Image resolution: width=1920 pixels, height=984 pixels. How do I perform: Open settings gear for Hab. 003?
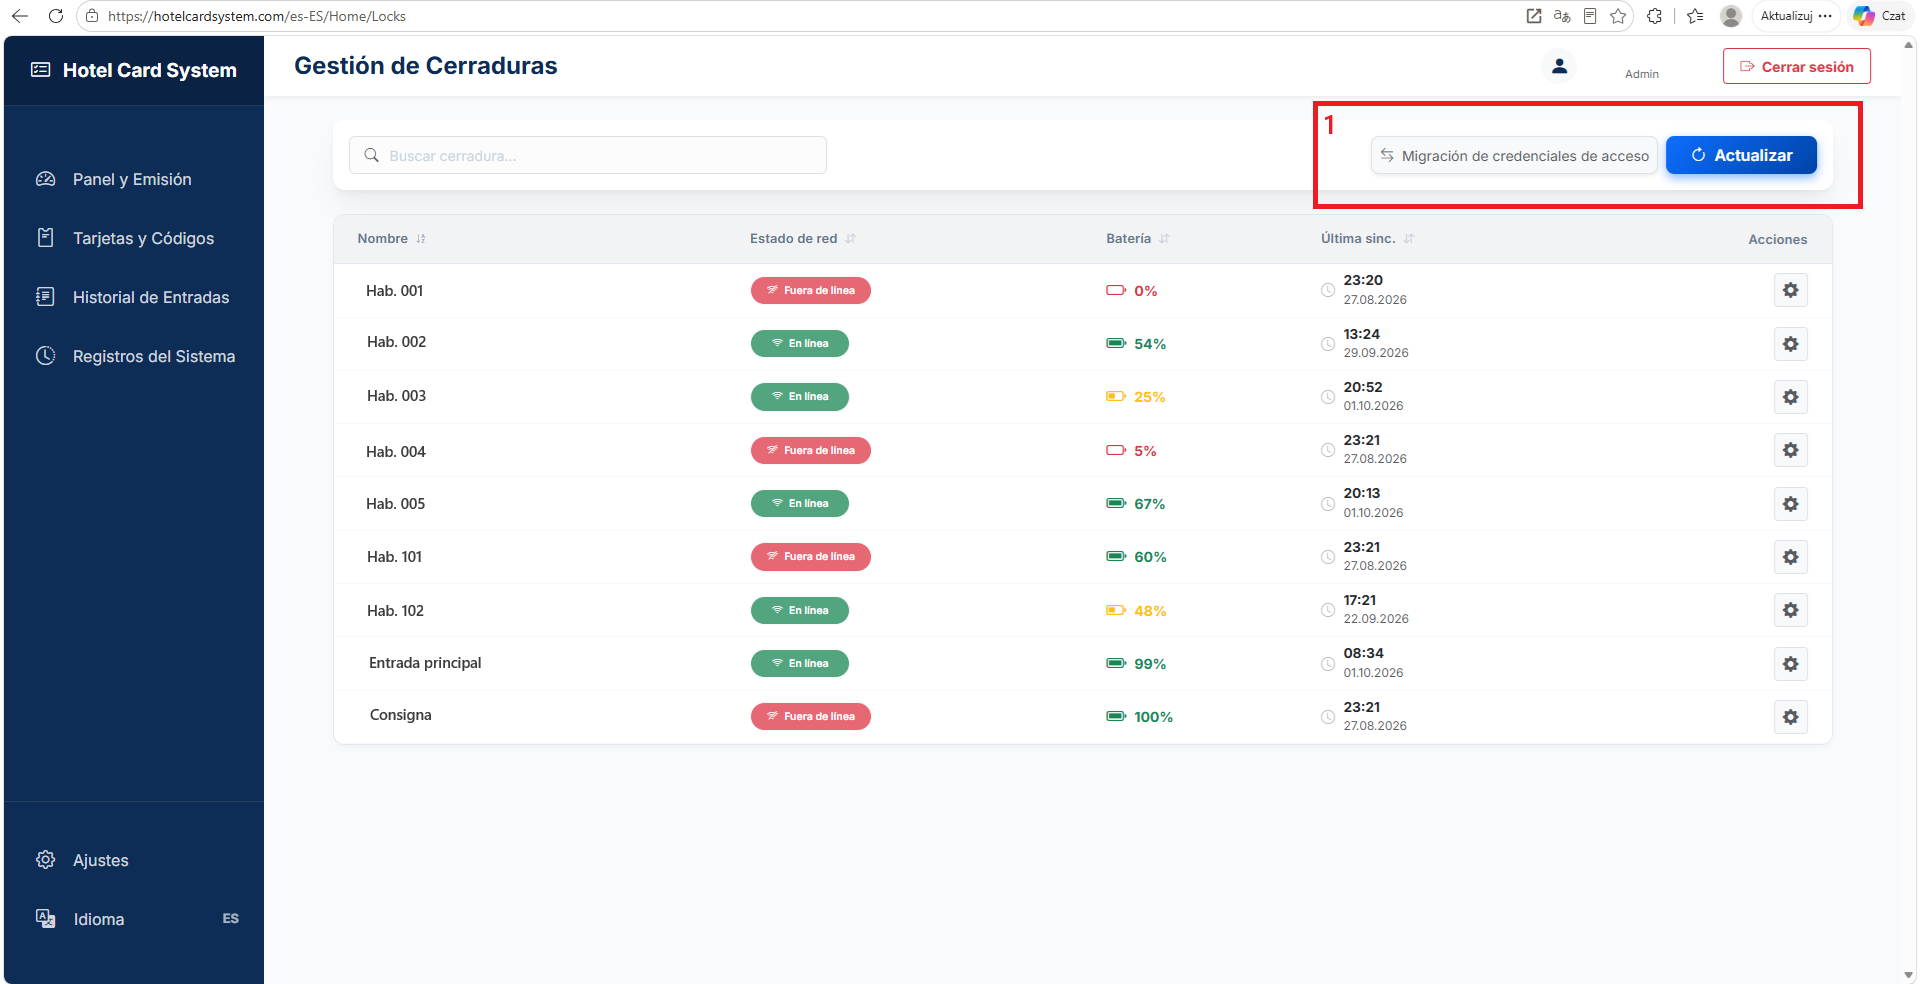point(1790,397)
